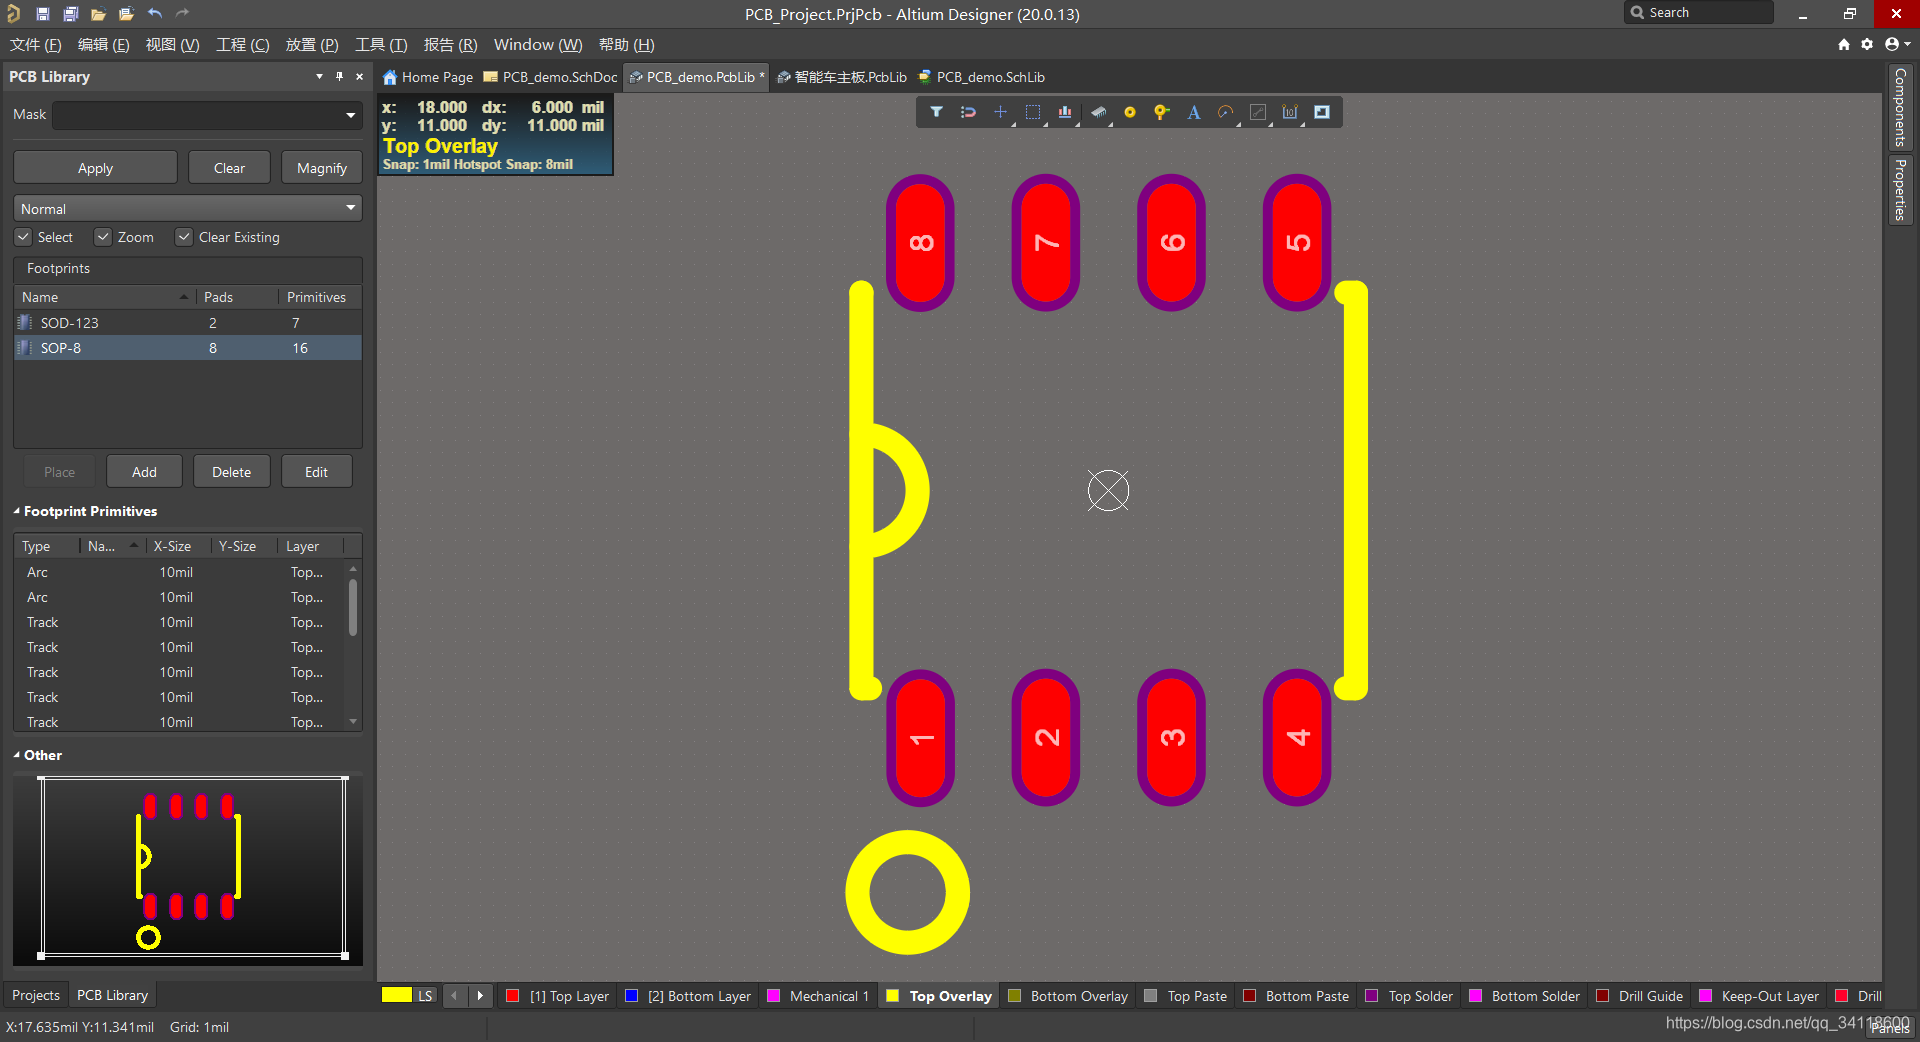Open the Properties side panel tab
1920x1042 pixels.
click(1900, 190)
